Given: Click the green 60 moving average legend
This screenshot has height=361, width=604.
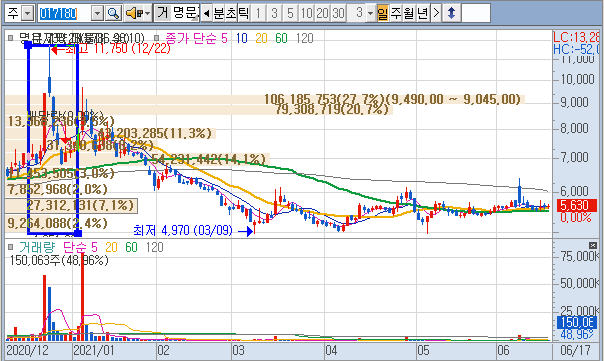Looking at the screenshot, I should coord(281,38).
